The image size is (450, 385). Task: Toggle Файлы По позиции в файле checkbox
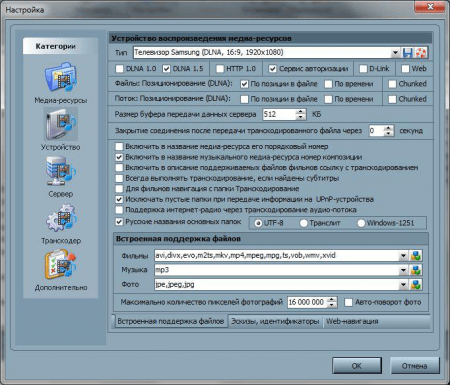pos(244,84)
